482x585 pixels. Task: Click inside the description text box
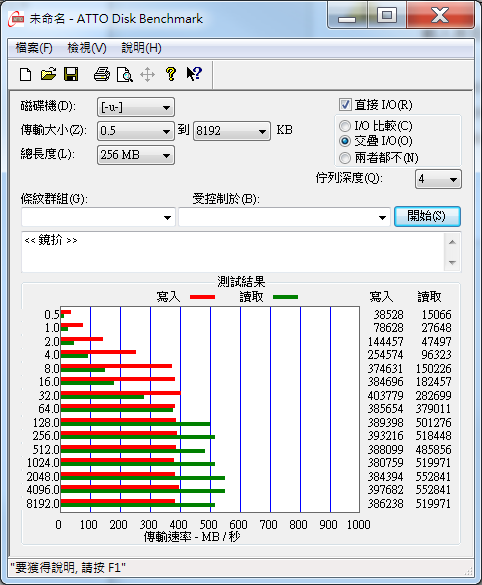pyautogui.click(x=234, y=252)
